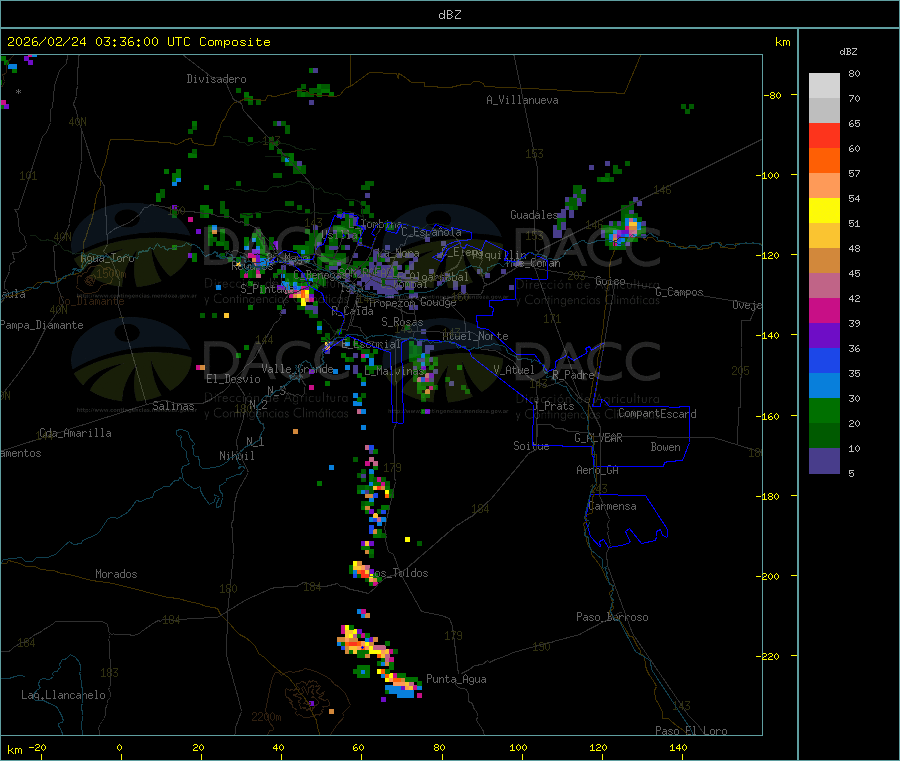Click the S_Rosas label

tap(402, 322)
